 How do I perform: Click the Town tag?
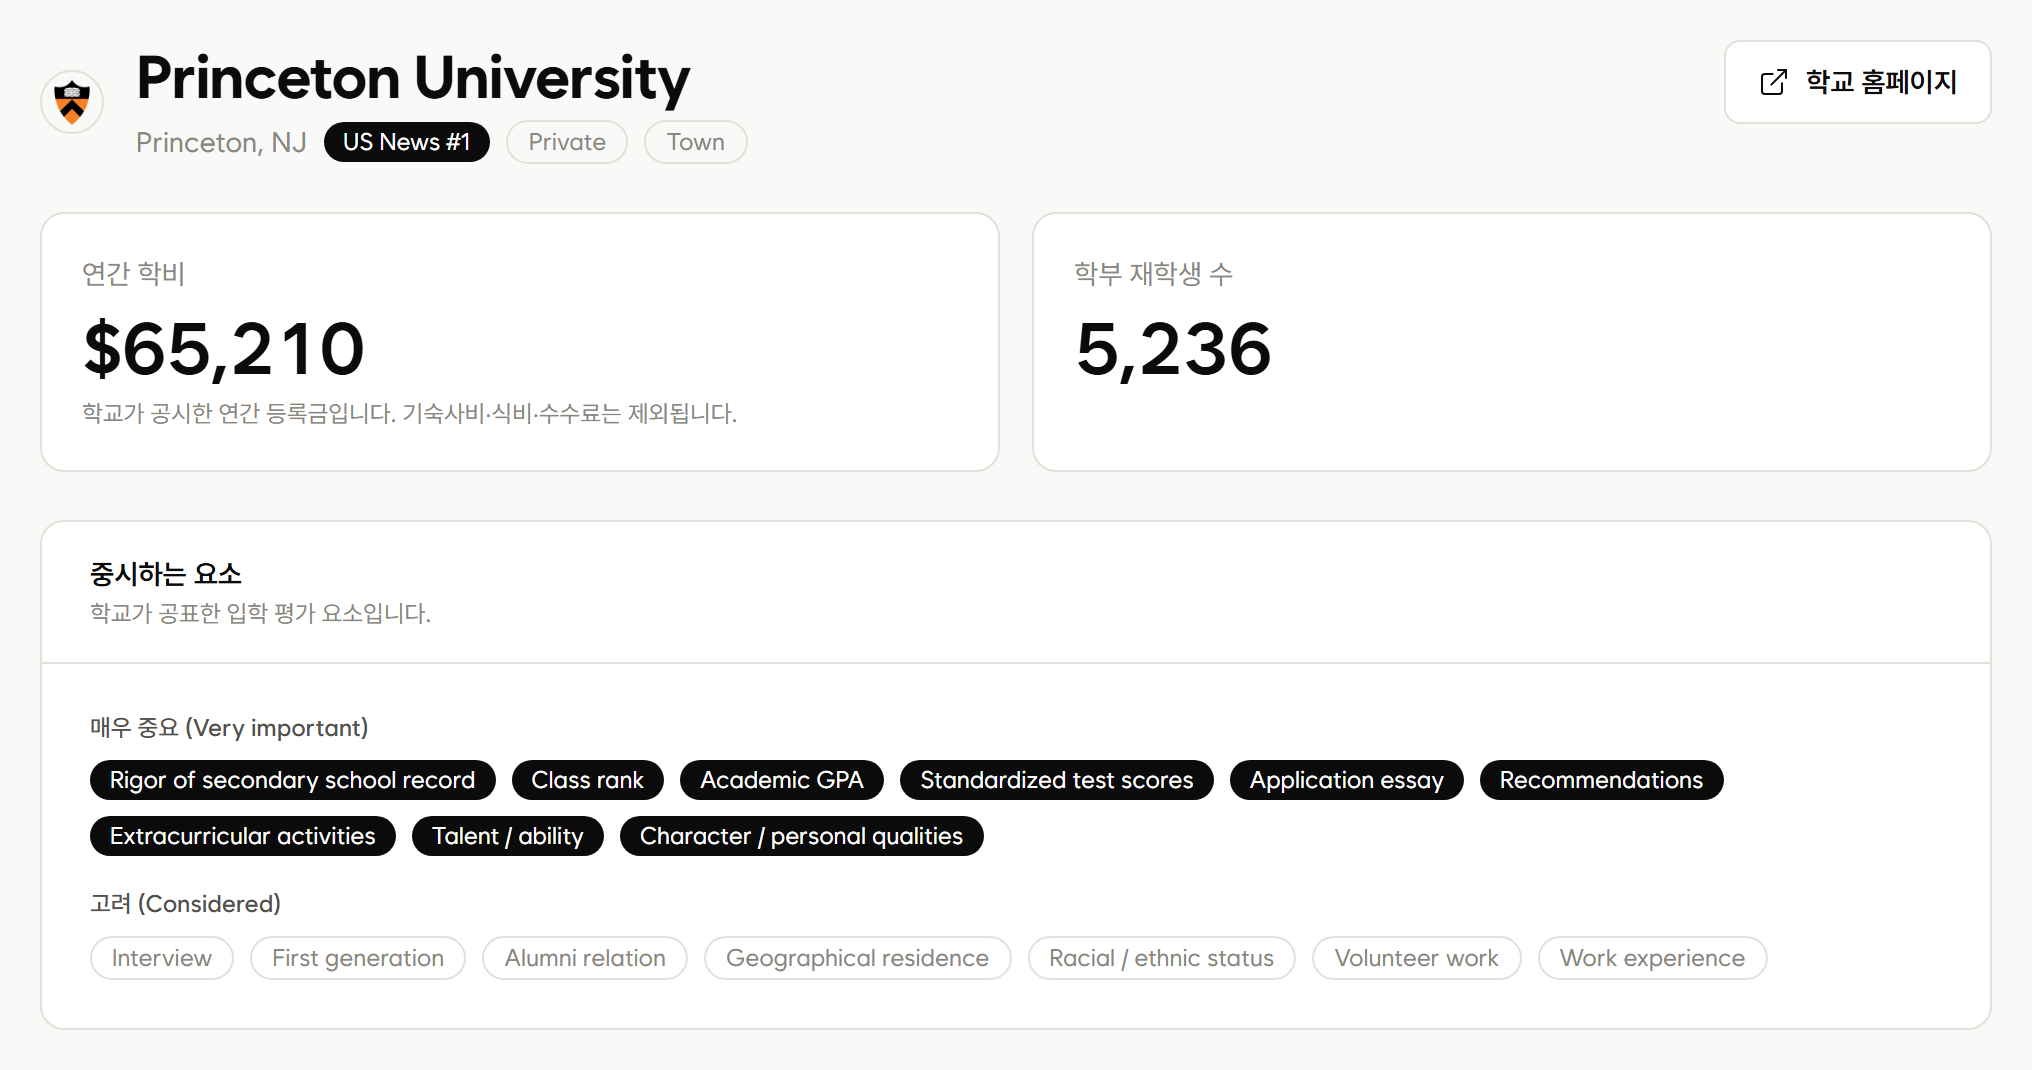tap(695, 142)
